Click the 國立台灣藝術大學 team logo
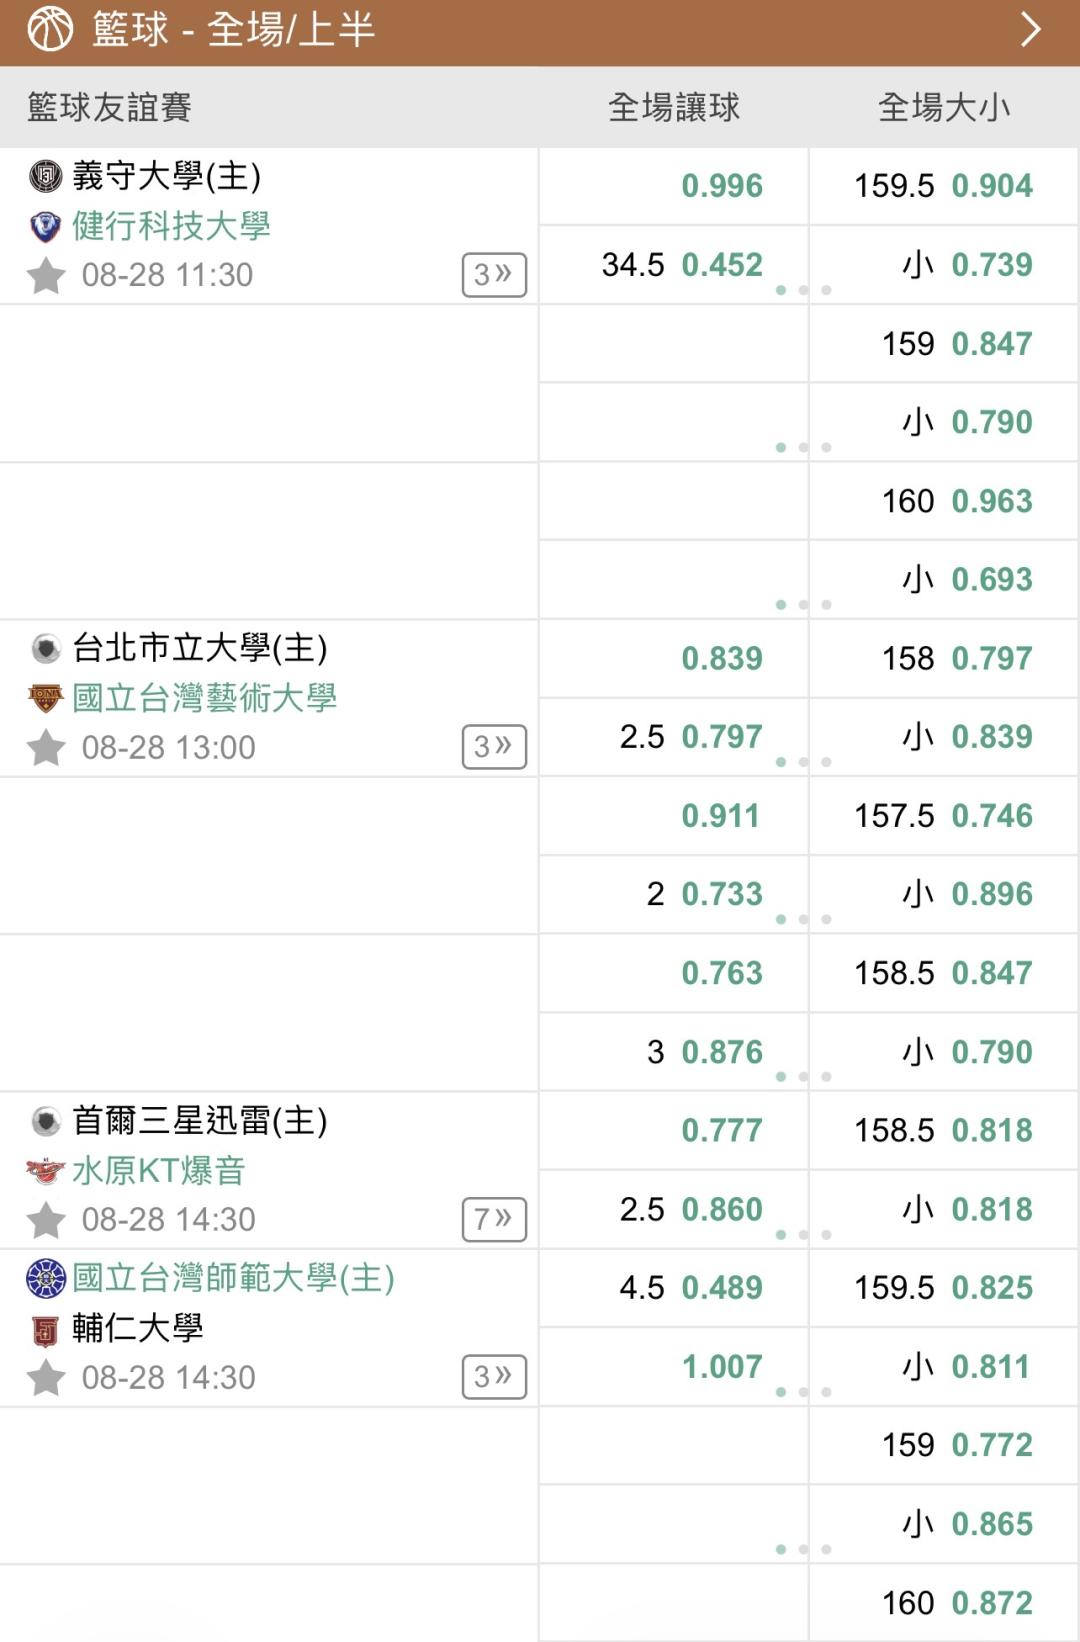1080x1642 pixels. (46, 698)
